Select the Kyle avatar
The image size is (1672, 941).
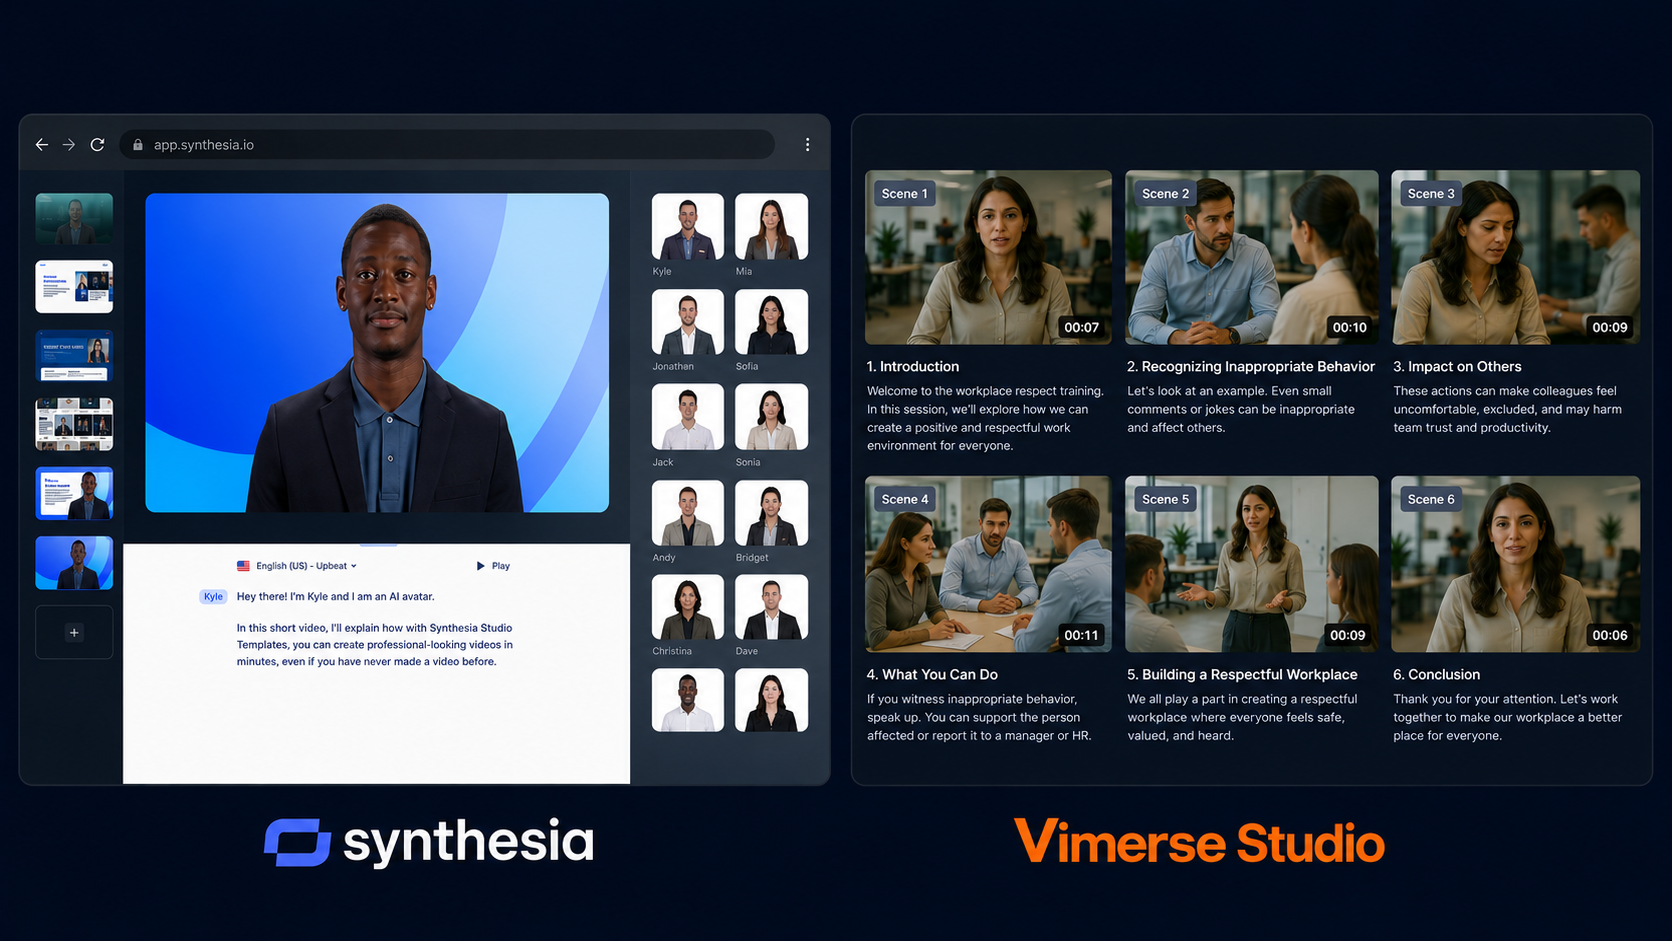pyautogui.click(x=688, y=227)
